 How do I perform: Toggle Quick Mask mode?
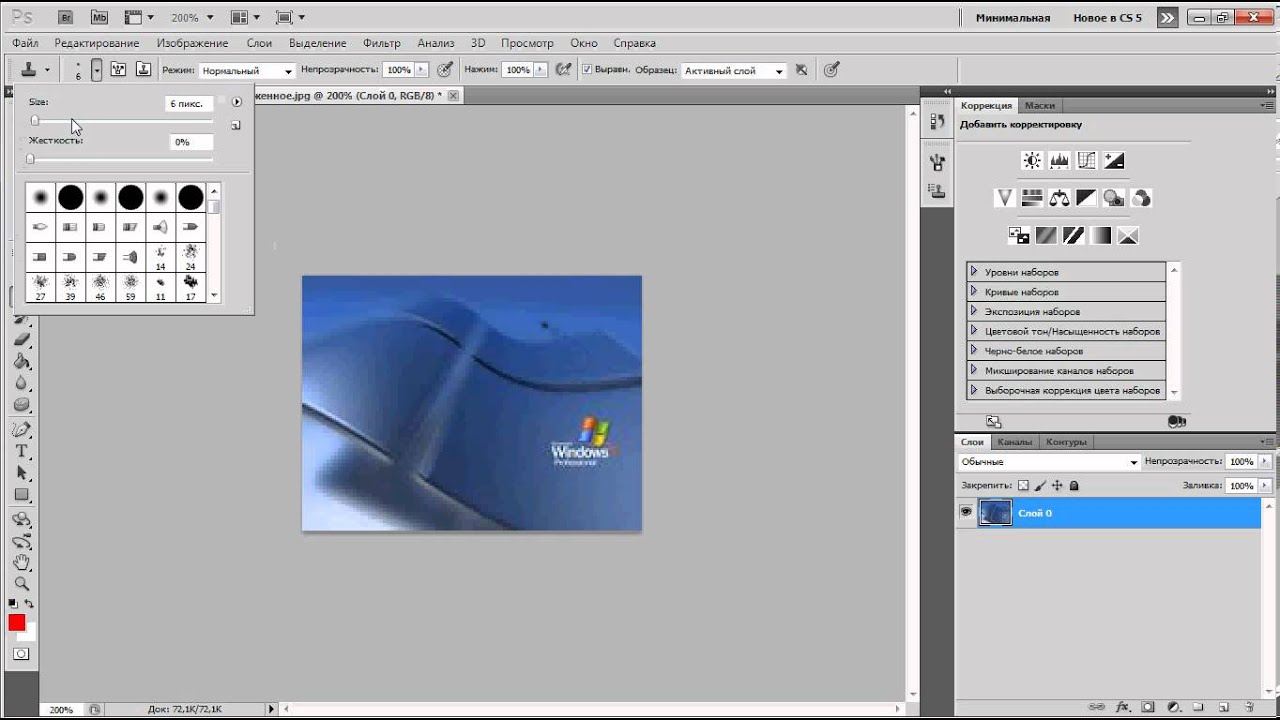[x=21, y=654]
